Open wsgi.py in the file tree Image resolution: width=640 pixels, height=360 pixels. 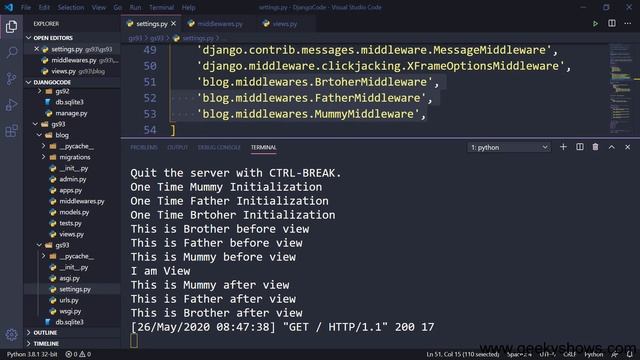tap(70, 311)
